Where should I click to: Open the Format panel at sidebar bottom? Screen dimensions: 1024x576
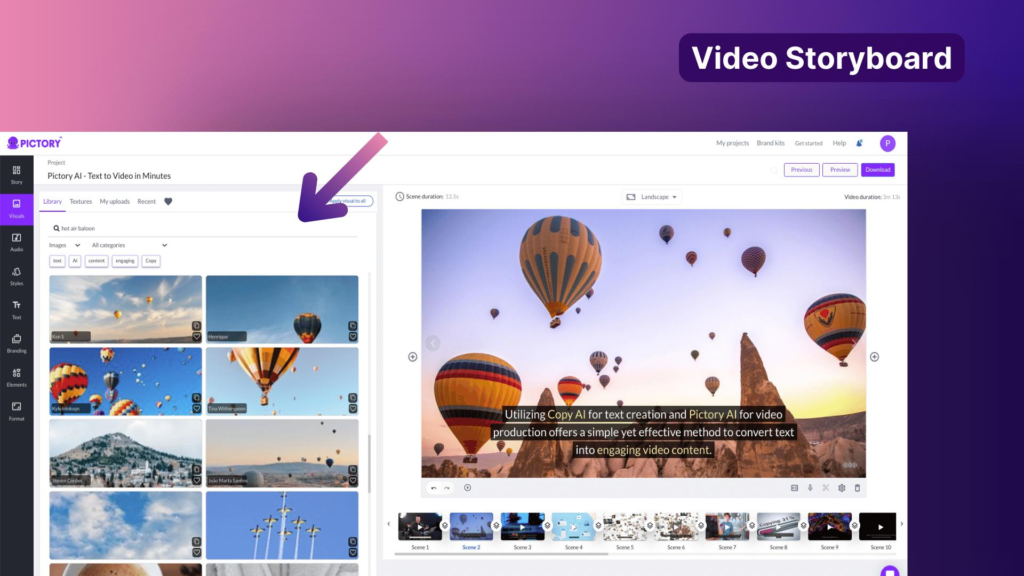coord(16,405)
